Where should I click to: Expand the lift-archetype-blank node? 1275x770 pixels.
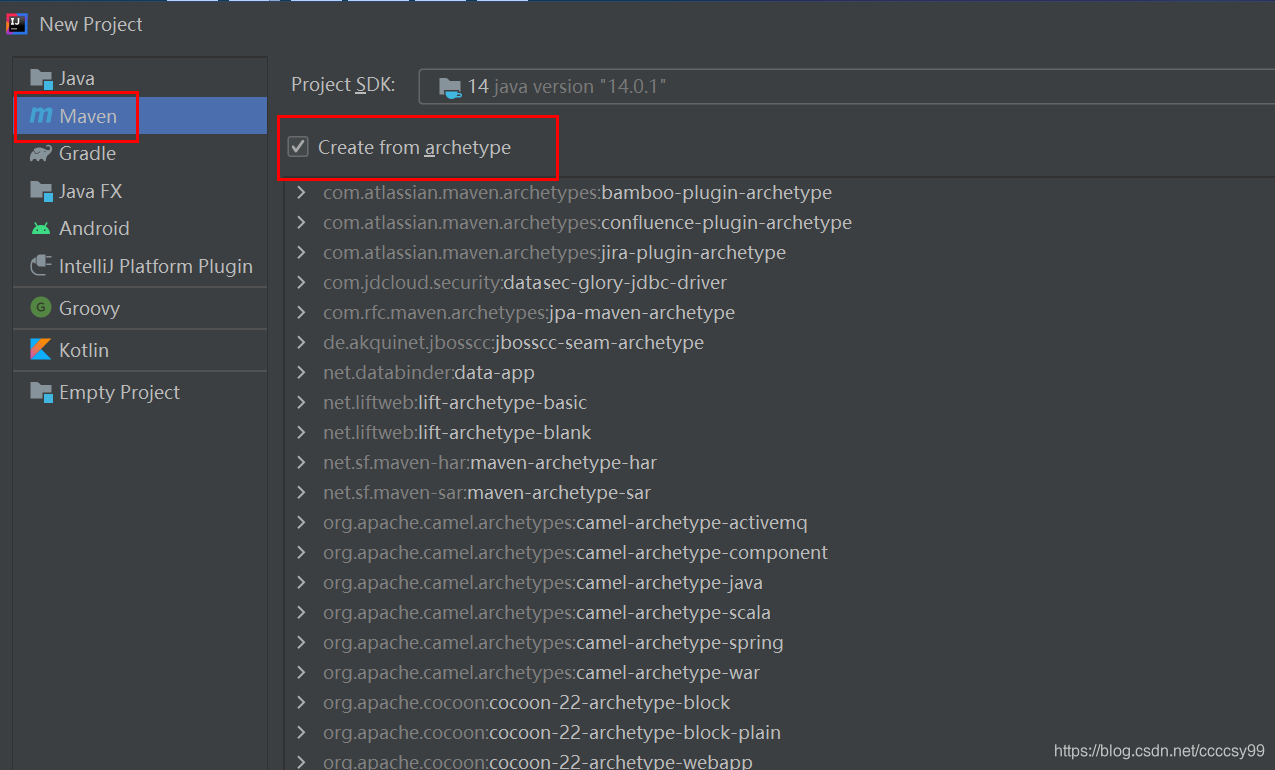coord(302,433)
